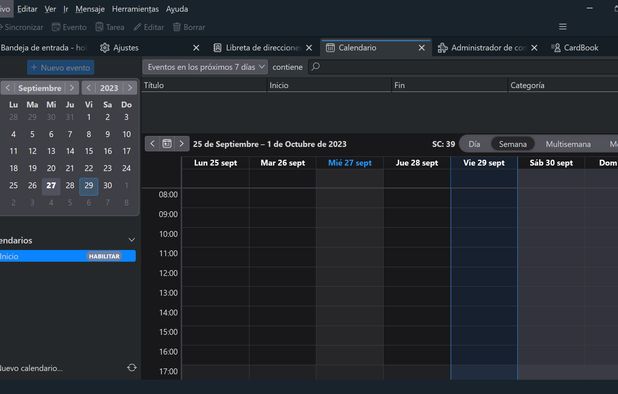
Task: Select day 29 in mini calendar
Action: [89, 186]
